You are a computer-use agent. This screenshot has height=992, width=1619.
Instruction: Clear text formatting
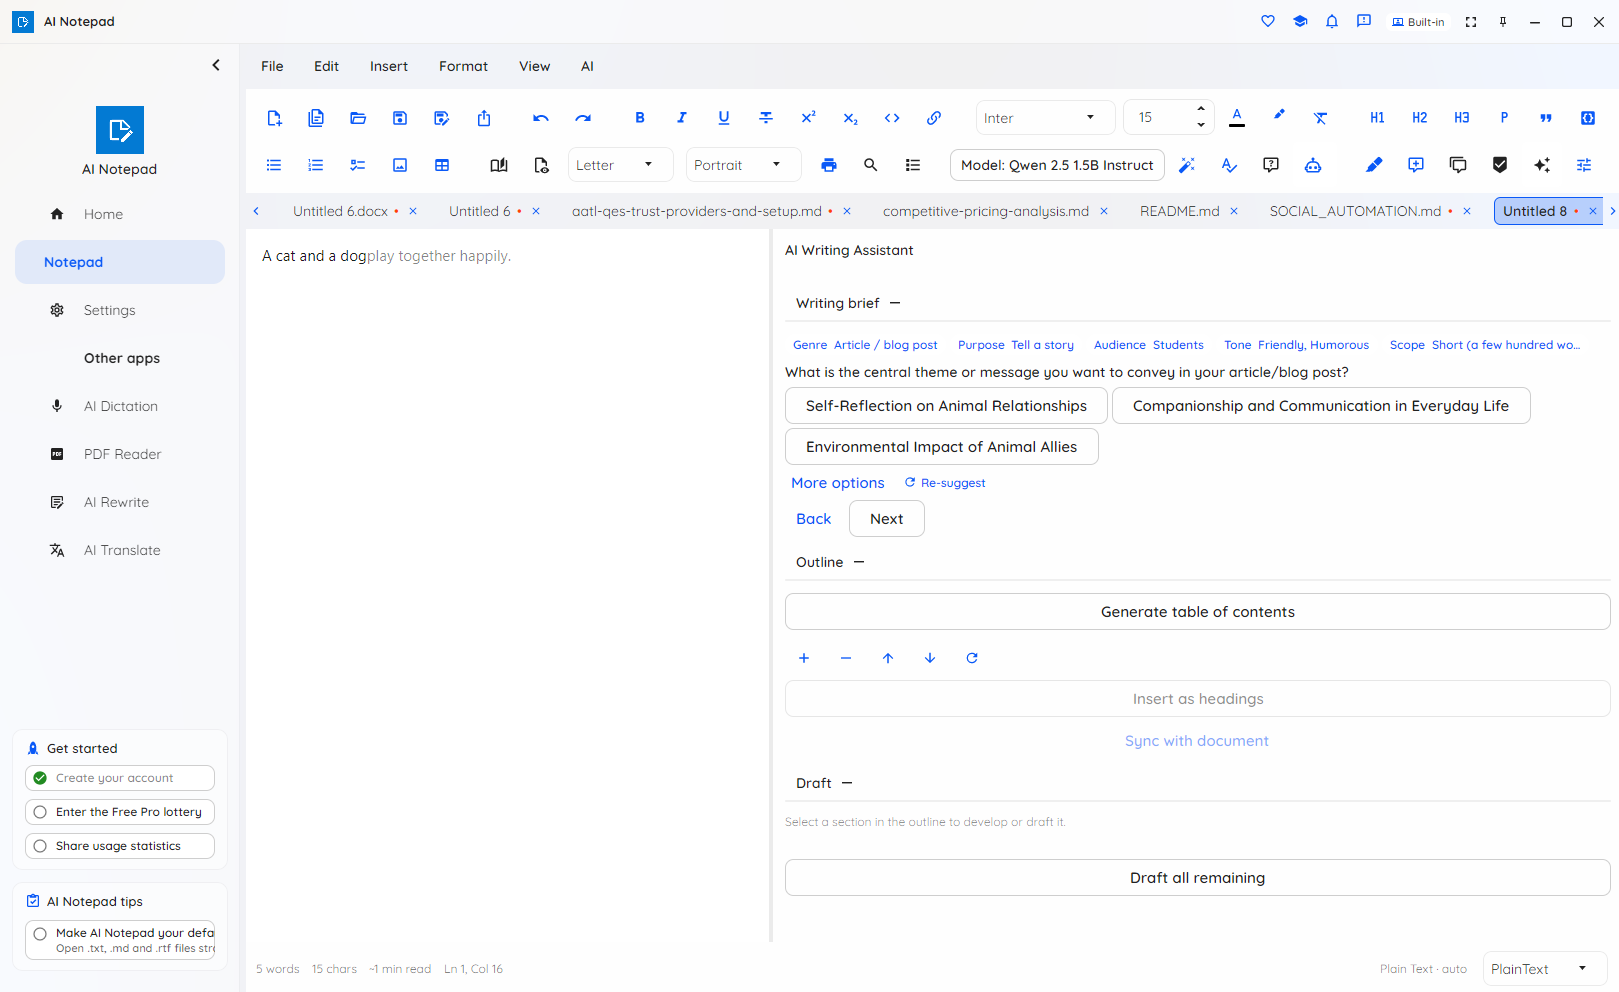point(1321,118)
